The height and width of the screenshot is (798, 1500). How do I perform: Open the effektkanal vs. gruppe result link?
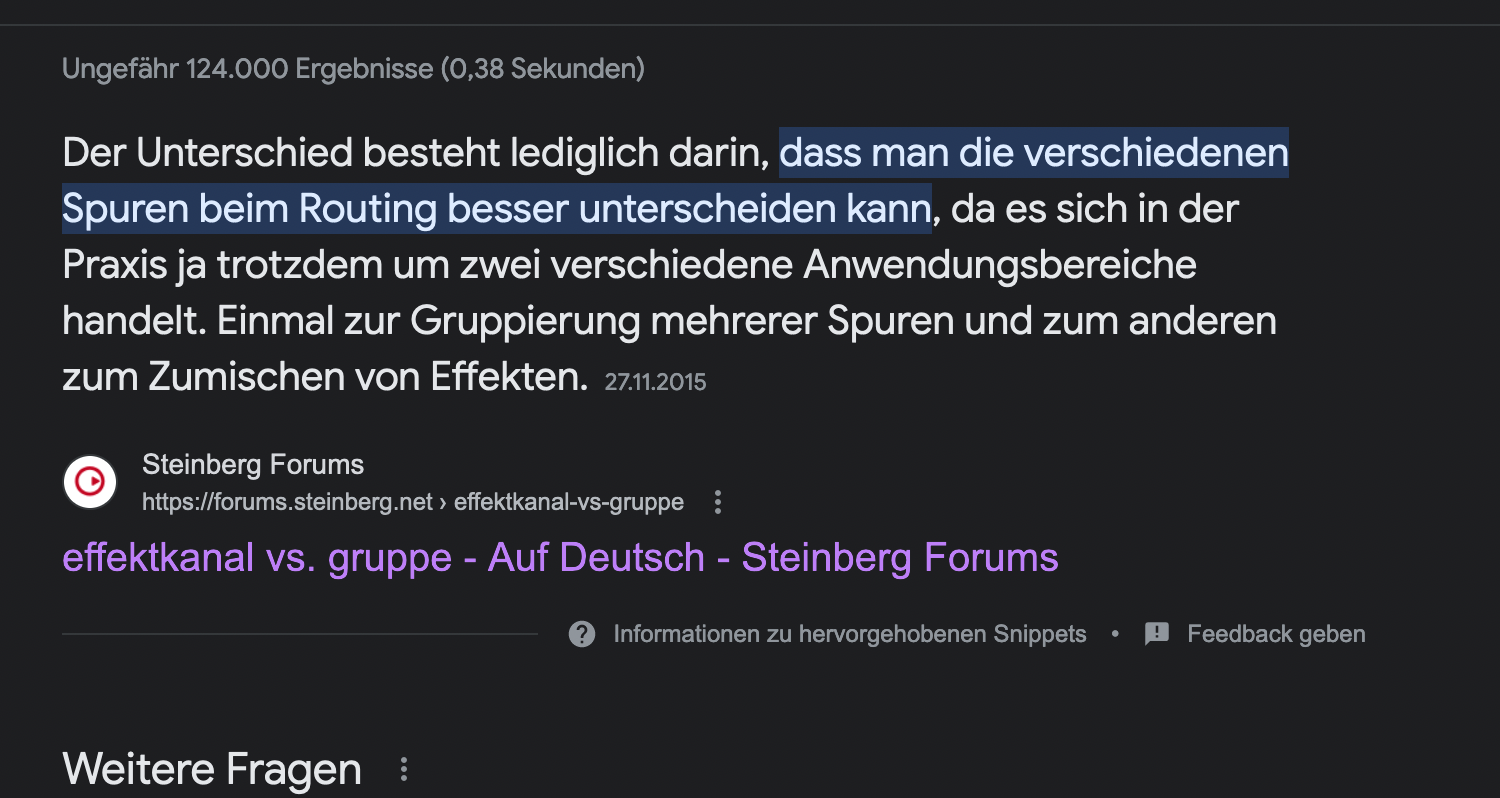[x=560, y=557]
